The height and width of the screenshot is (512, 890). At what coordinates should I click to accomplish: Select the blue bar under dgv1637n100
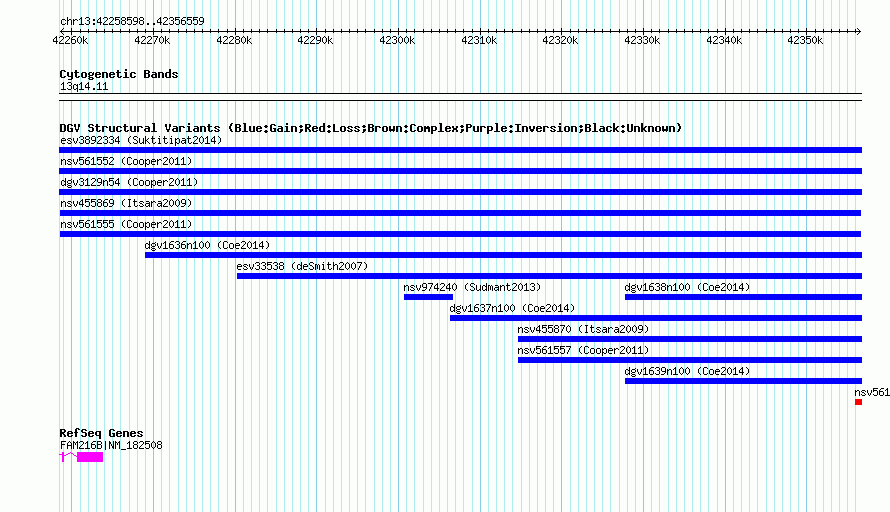[656, 318]
